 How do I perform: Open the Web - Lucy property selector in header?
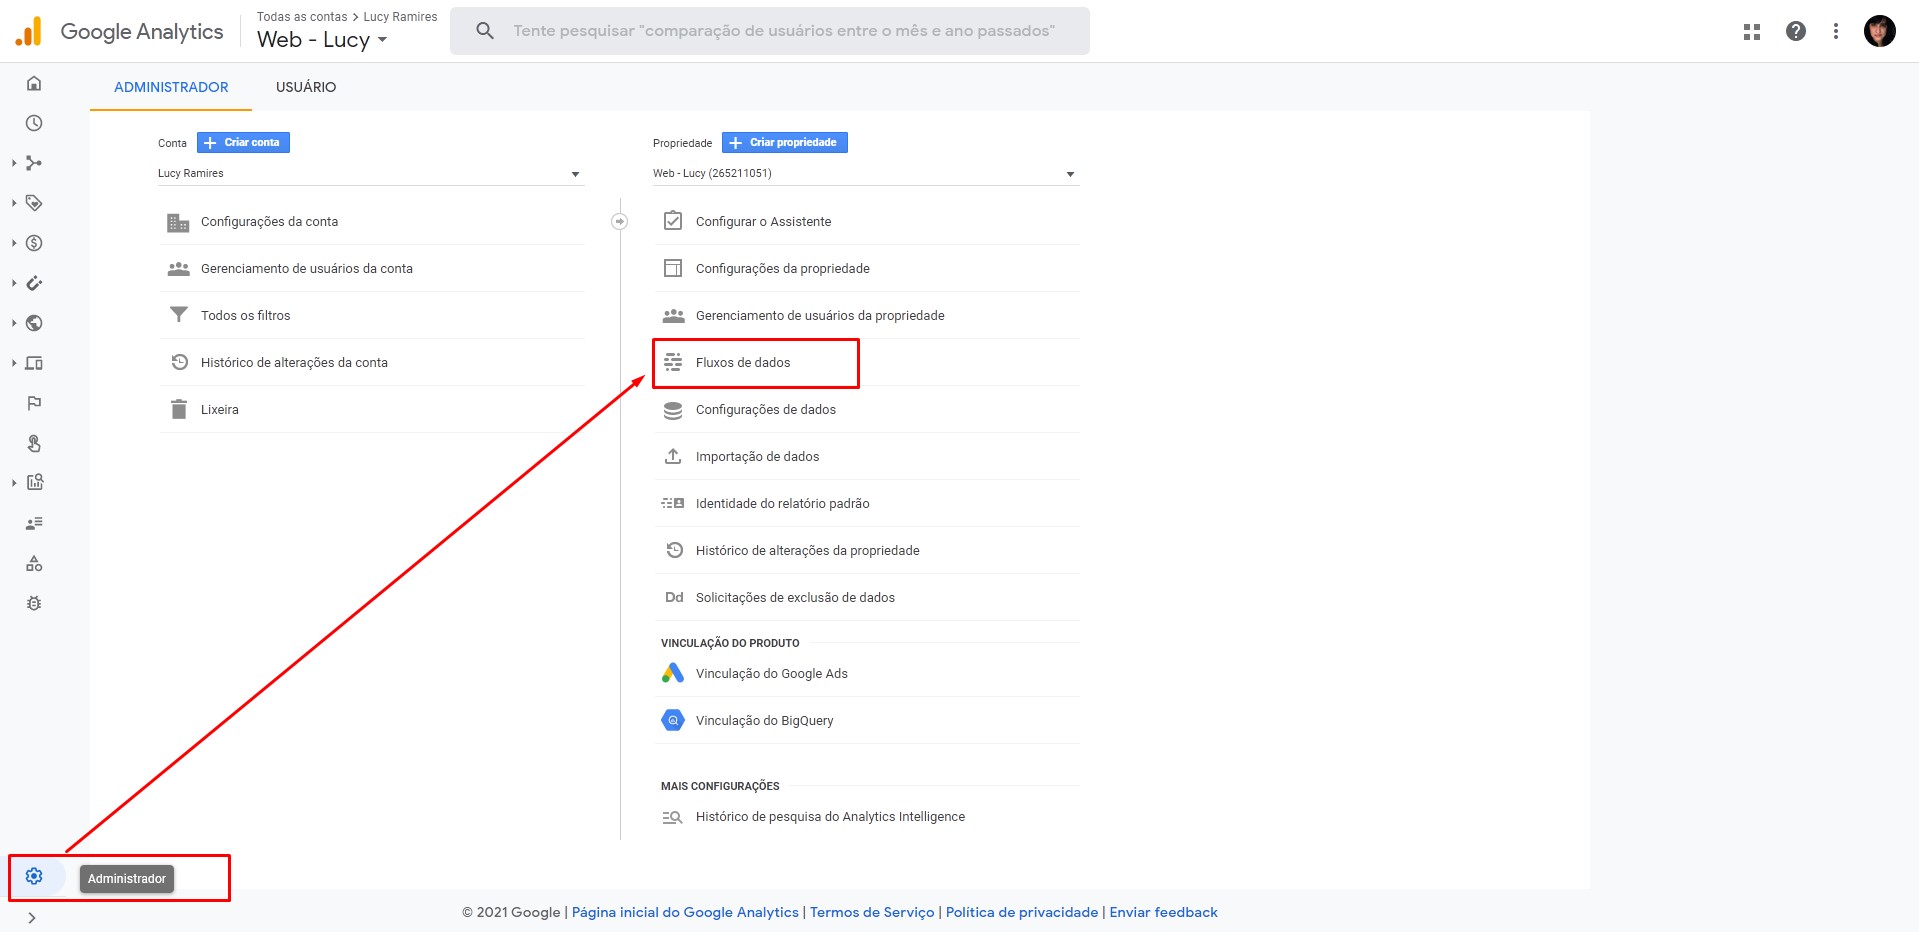pyautogui.click(x=322, y=40)
